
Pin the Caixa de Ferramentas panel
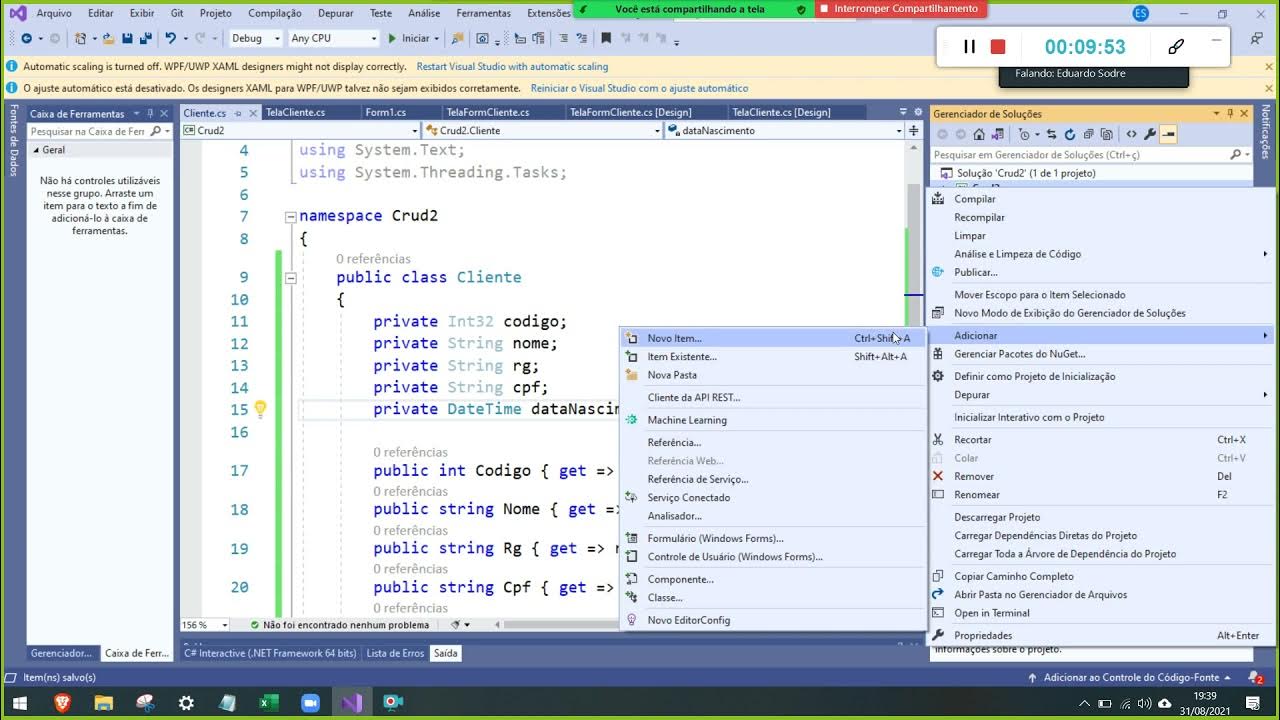[x=150, y=113]
